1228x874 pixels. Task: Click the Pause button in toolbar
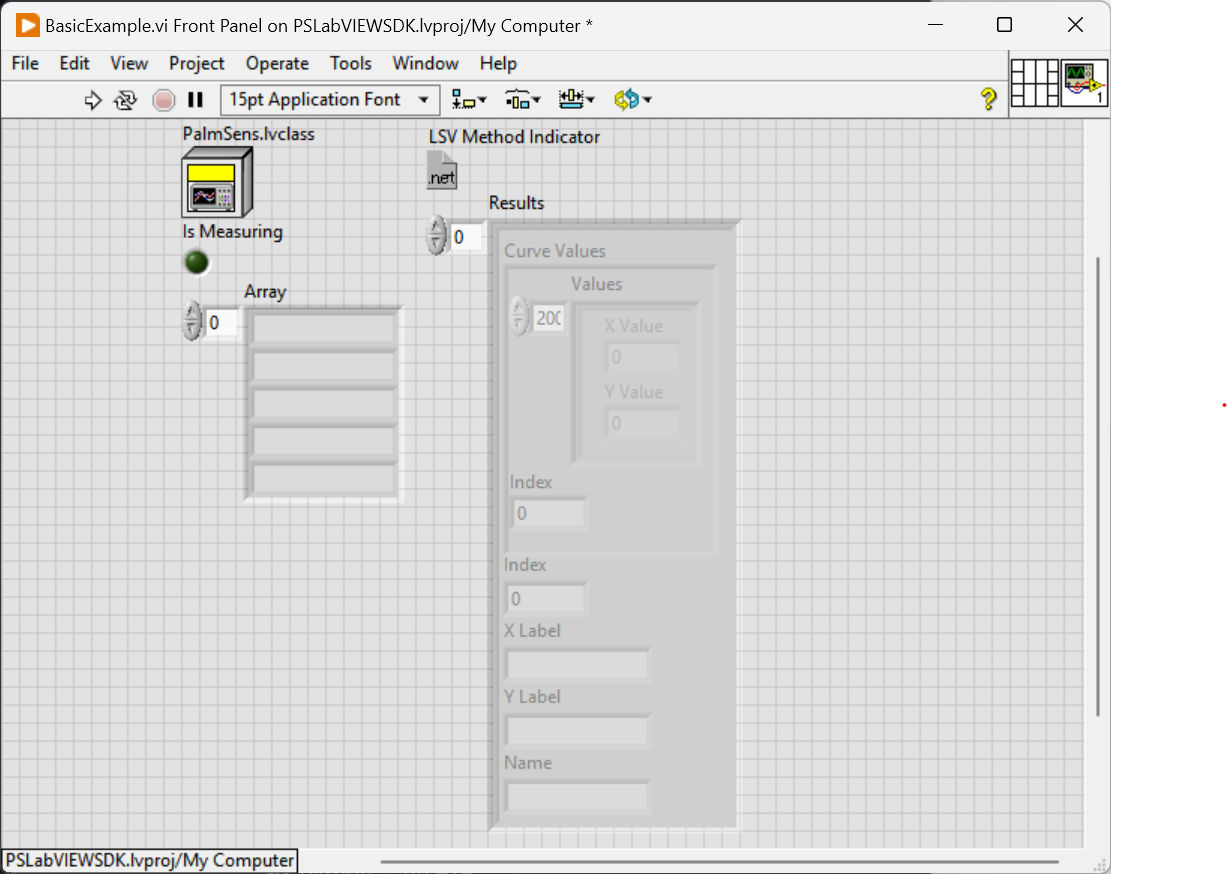[x=196, y=100]
